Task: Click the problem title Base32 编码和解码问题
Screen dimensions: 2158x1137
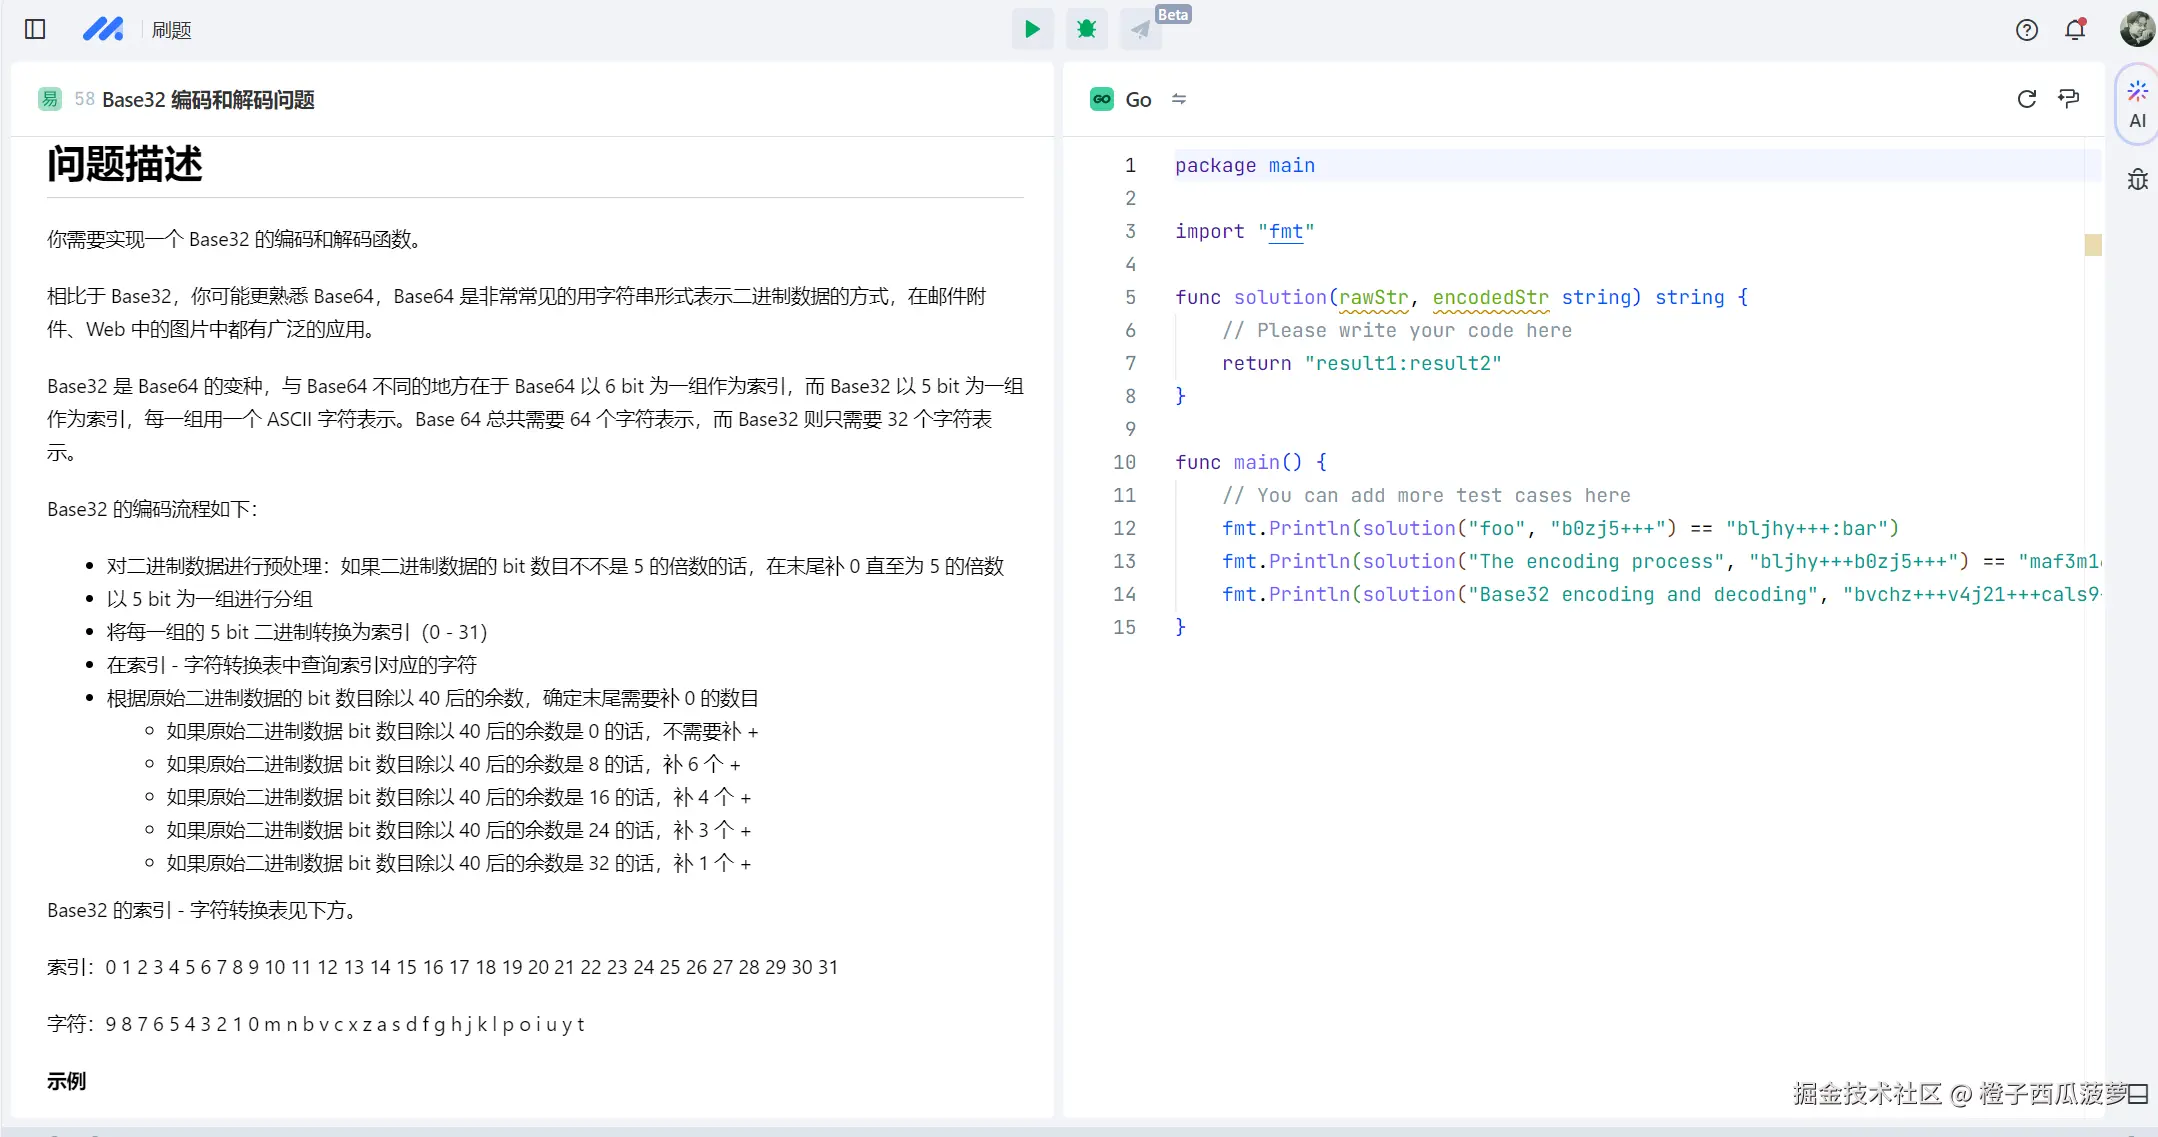Action: (x=208, y=99)
